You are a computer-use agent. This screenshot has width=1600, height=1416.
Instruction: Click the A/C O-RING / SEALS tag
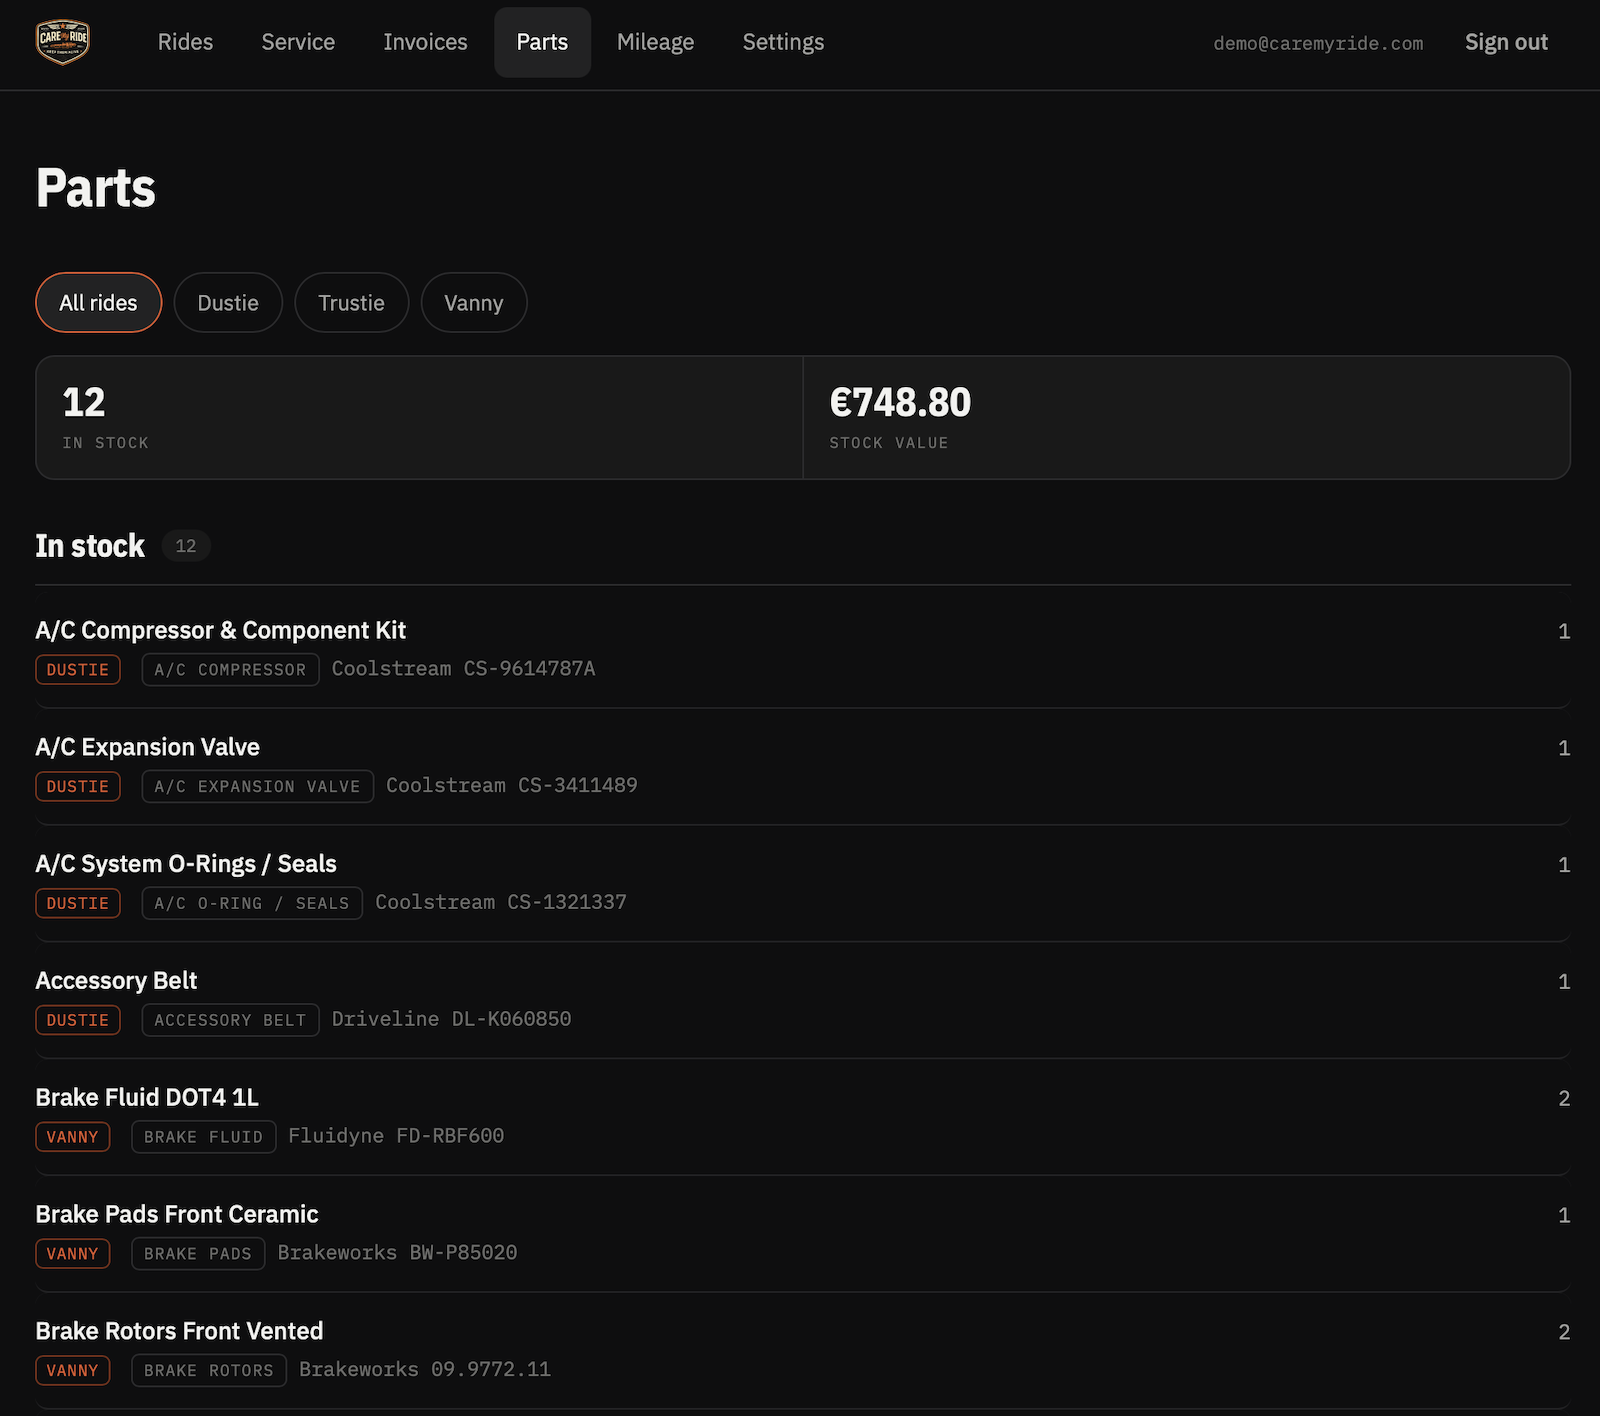click(x=252, y=903)
